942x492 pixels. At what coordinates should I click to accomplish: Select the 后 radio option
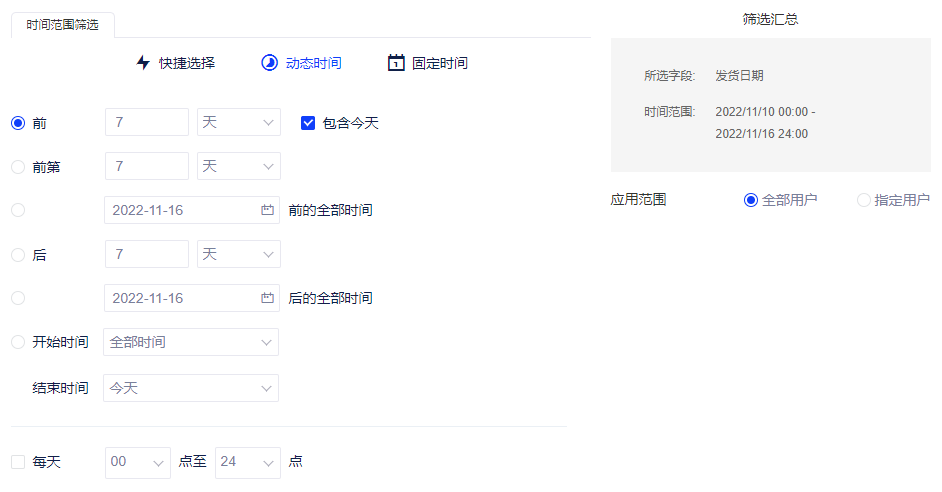click(18, 255)
